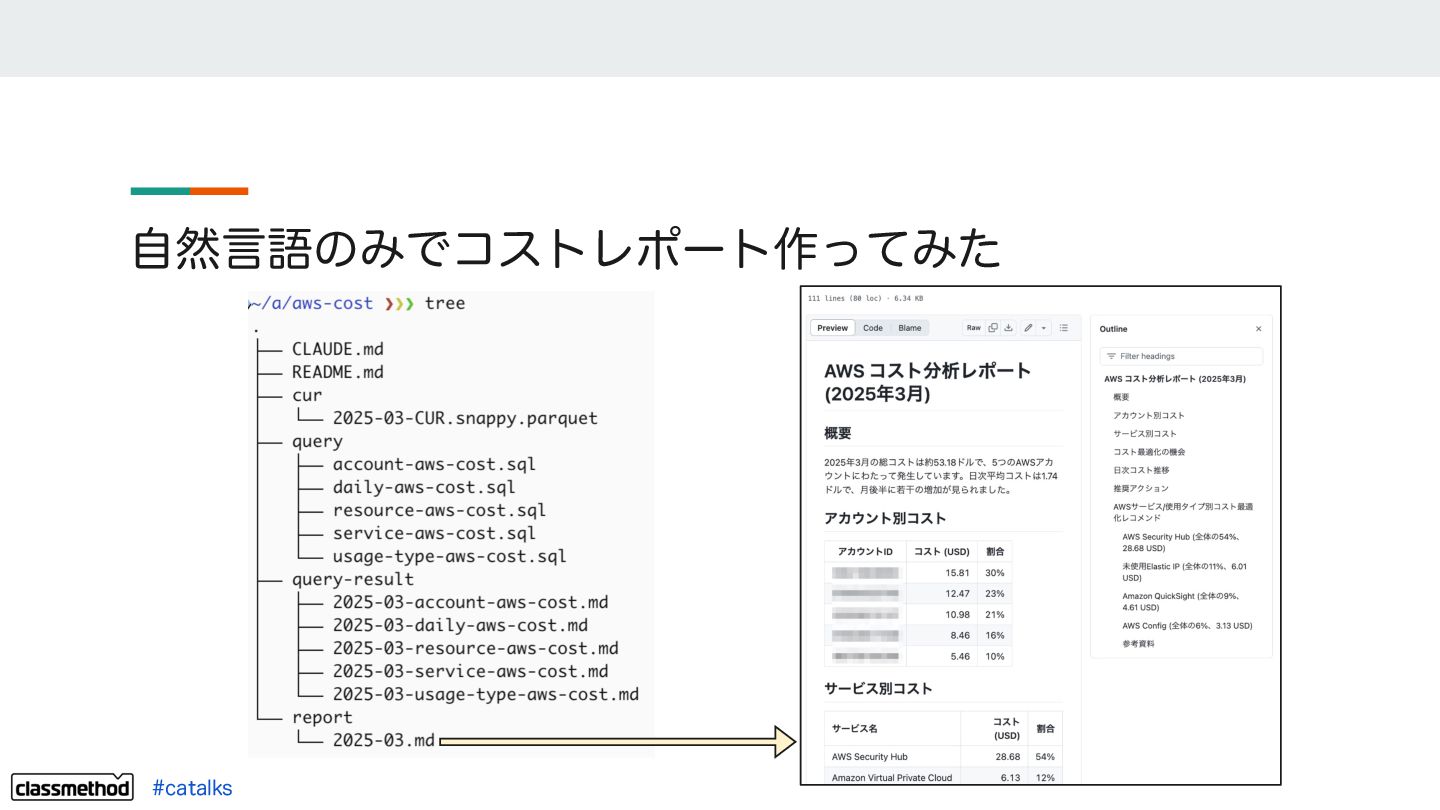Viewport: 1440px width, 810px height.
Task: Open Amazon QuickSight (全体の9%) outline entry
Action: pyautogui.click(x=1180, y=601)
